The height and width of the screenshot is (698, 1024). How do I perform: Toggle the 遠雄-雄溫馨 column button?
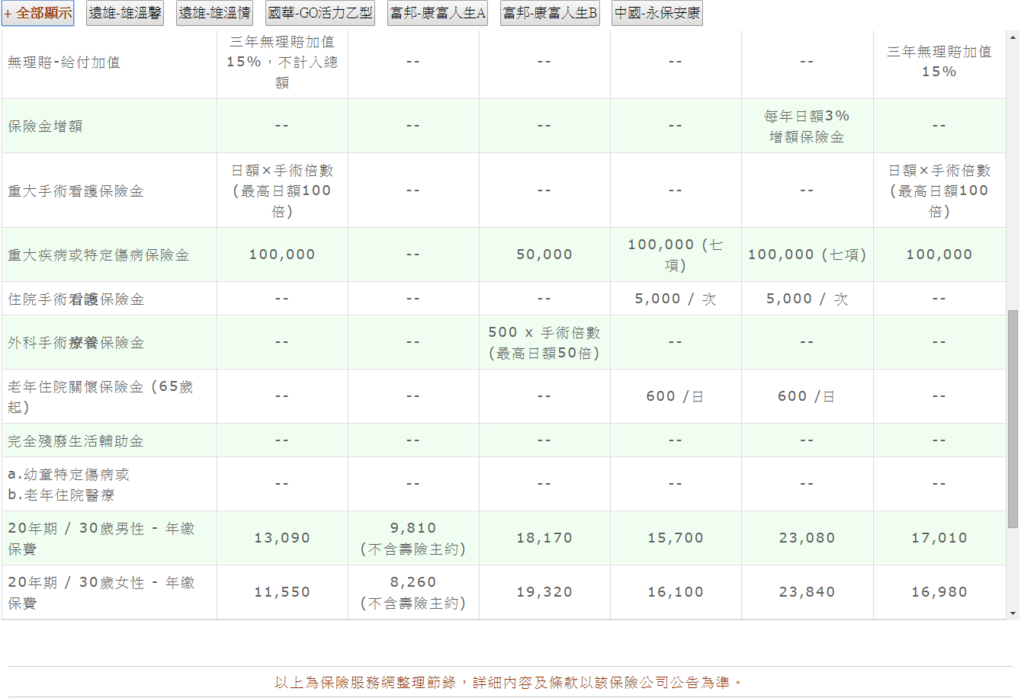click(x=125, y=13)
